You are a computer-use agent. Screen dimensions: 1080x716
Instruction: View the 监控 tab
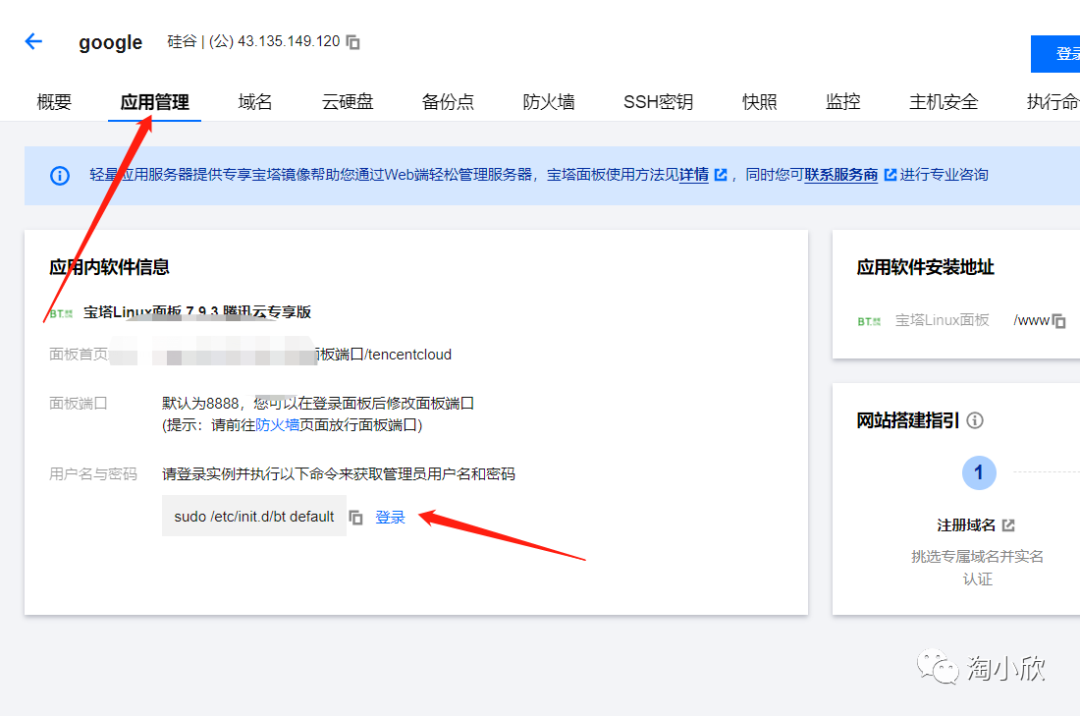point(843,102)
